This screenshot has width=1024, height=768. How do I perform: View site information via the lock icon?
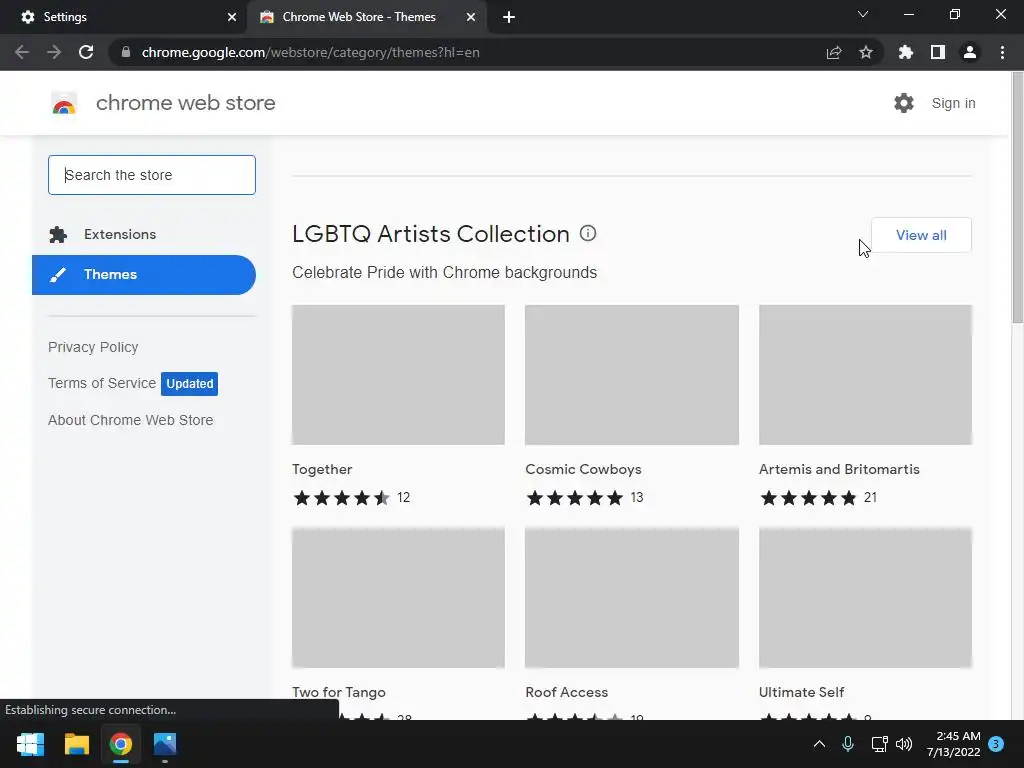click(x=126, y=52)
